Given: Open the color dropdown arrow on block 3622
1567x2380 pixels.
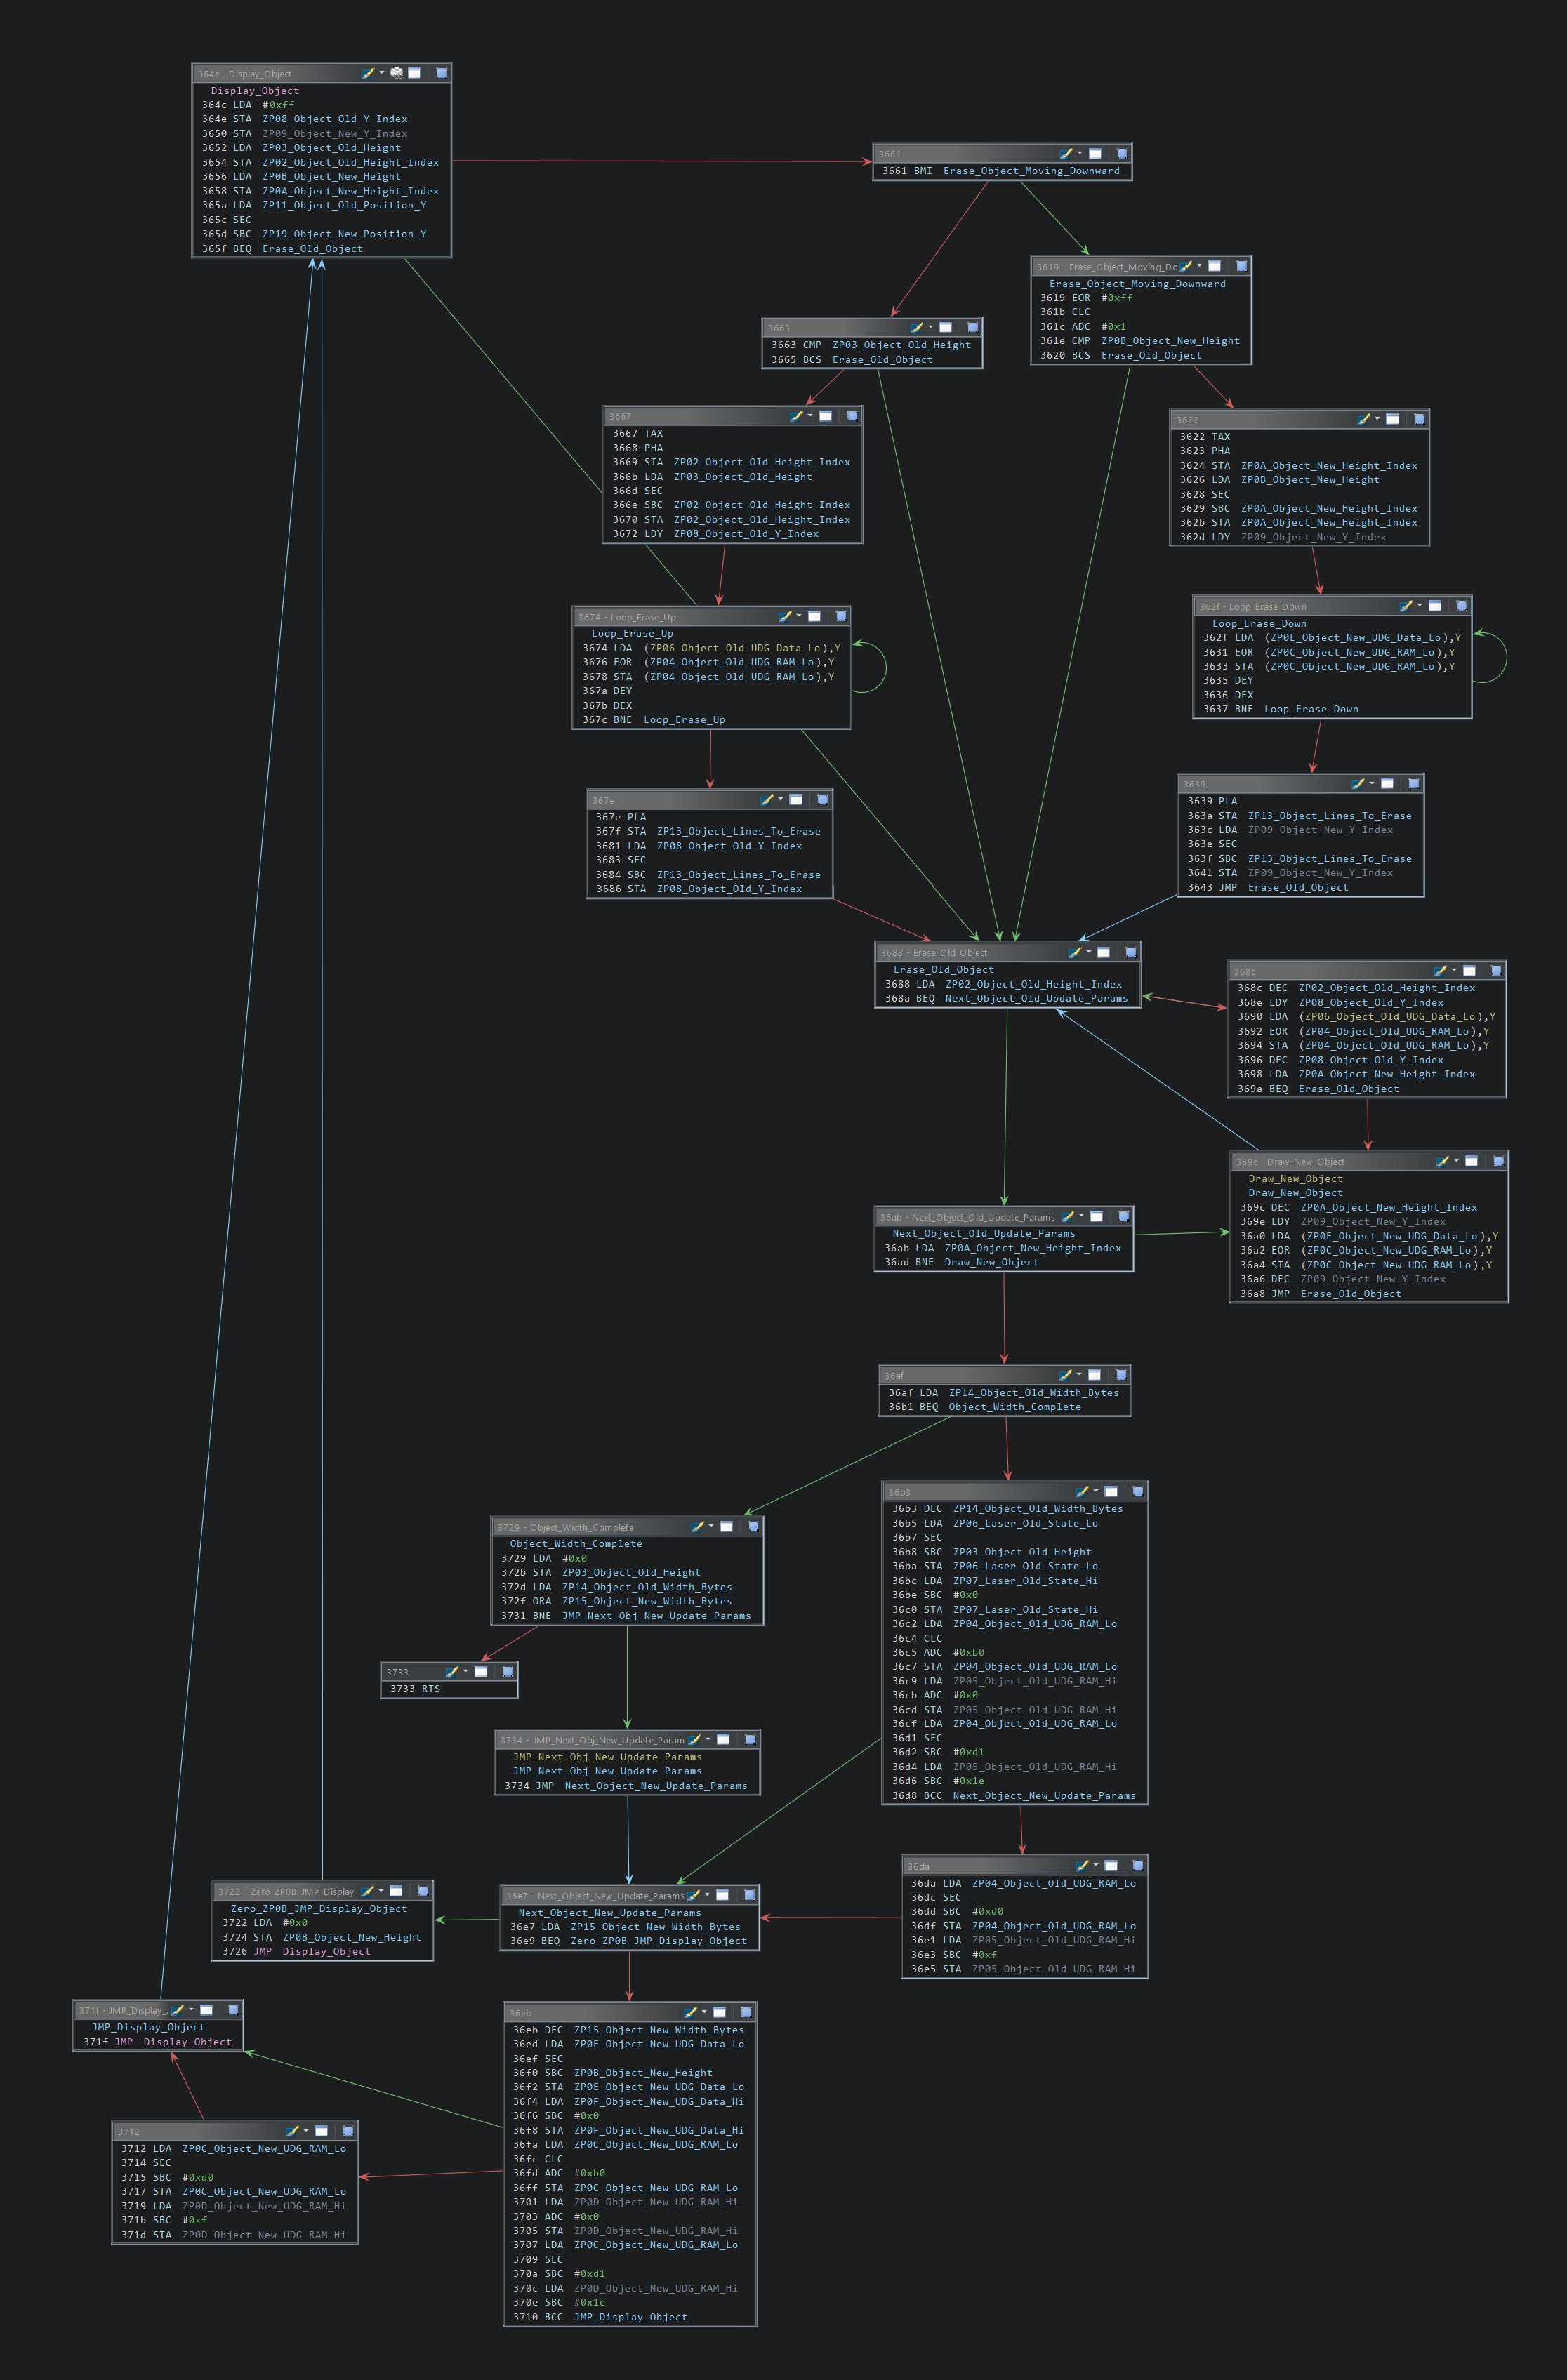Looking at the screenshot, I should pyautogui.click(x=1377, y=418).
